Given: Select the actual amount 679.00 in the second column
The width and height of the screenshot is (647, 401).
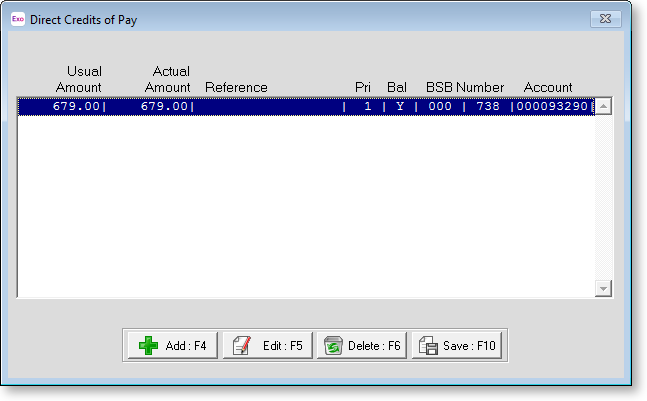Looking at the screenshot, I should tap(164, 106).
